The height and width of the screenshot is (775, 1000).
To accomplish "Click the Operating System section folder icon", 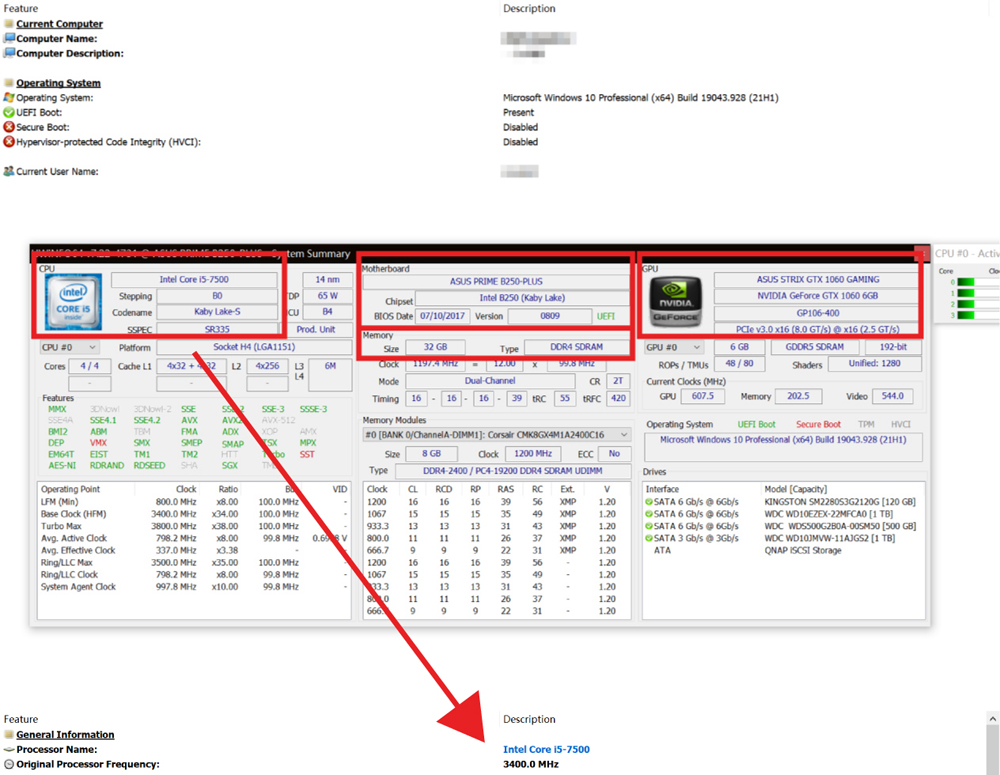I will coord(9,83).
